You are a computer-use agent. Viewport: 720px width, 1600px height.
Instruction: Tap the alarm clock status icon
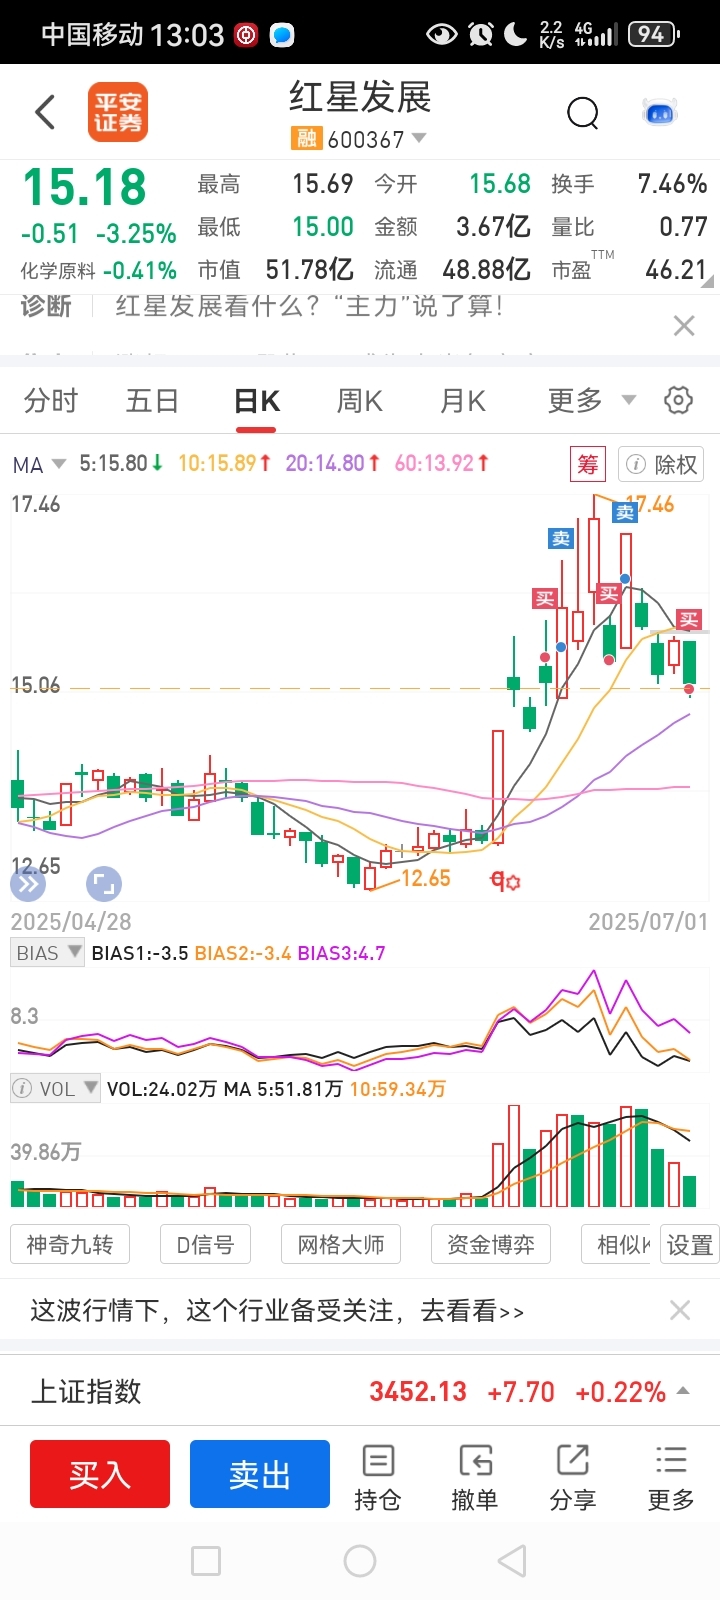point(480,35)
